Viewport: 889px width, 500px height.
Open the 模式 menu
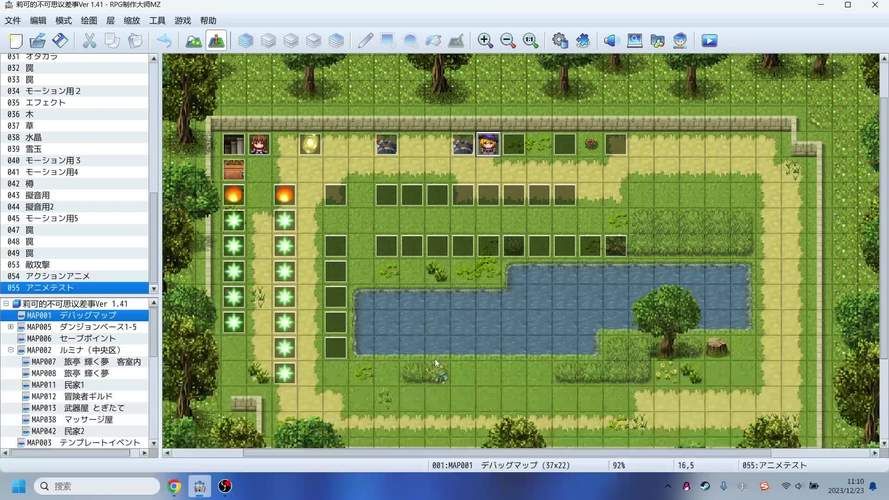[x=64, y=20]
